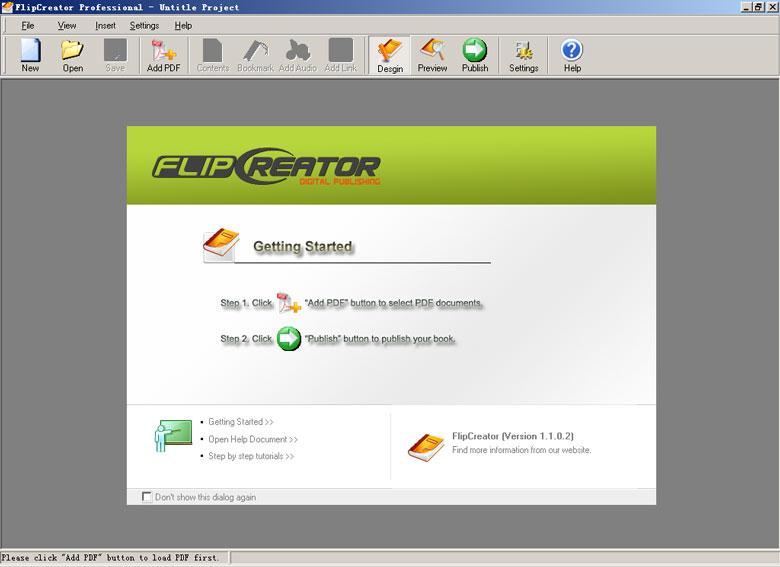Enable "Don't show this dialog again" checkbox
The image size is (780, 567).
tap(148, 497)
